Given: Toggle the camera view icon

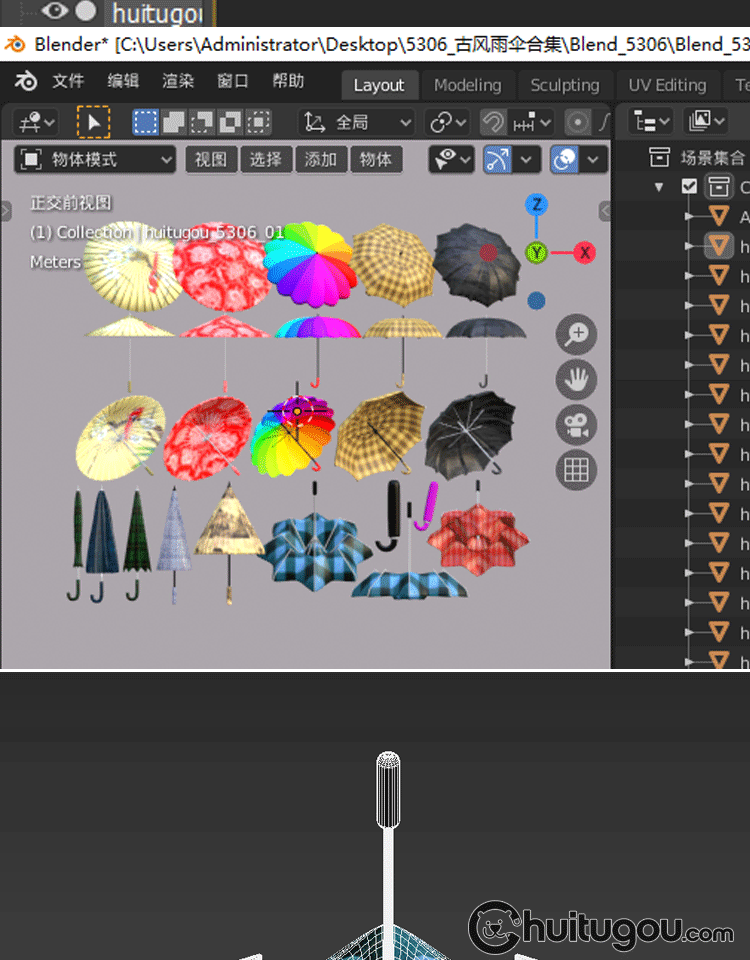Looking at the screenshot, I should [576, 425].
